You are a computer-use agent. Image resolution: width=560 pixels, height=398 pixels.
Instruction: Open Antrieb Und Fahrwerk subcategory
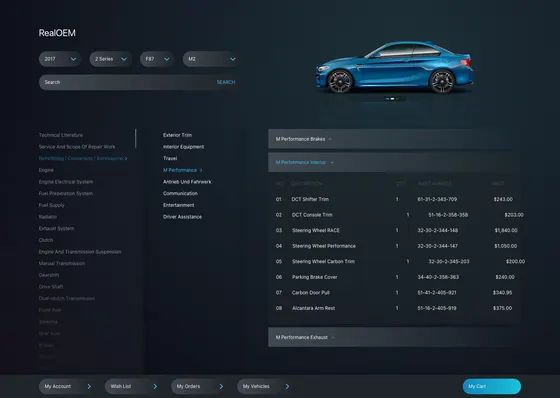coord(187,182)
